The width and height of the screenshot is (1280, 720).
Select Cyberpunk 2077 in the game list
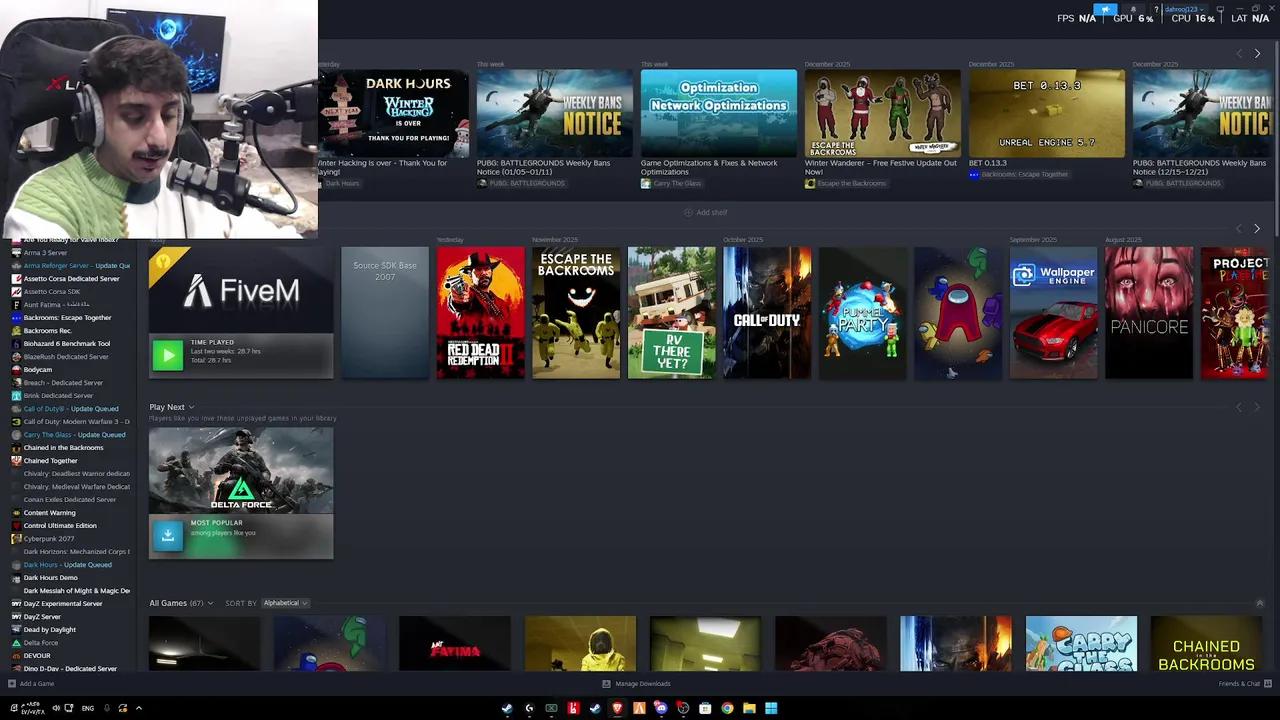click(x=48, y=538)
